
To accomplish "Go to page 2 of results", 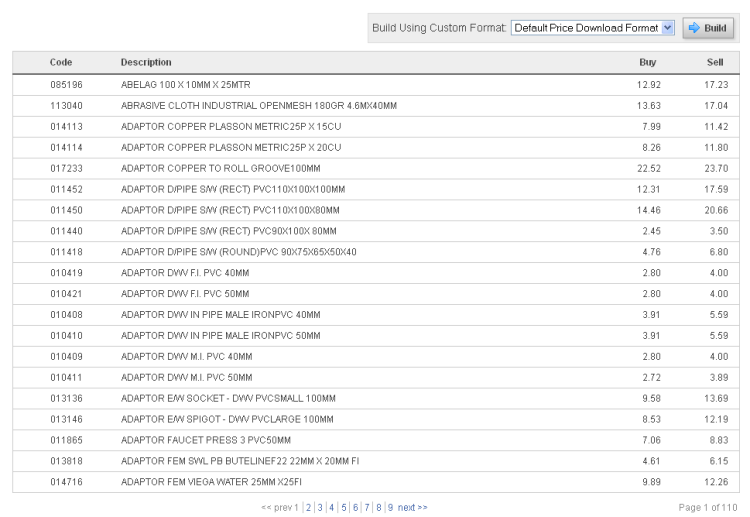I will click(309, 507).
